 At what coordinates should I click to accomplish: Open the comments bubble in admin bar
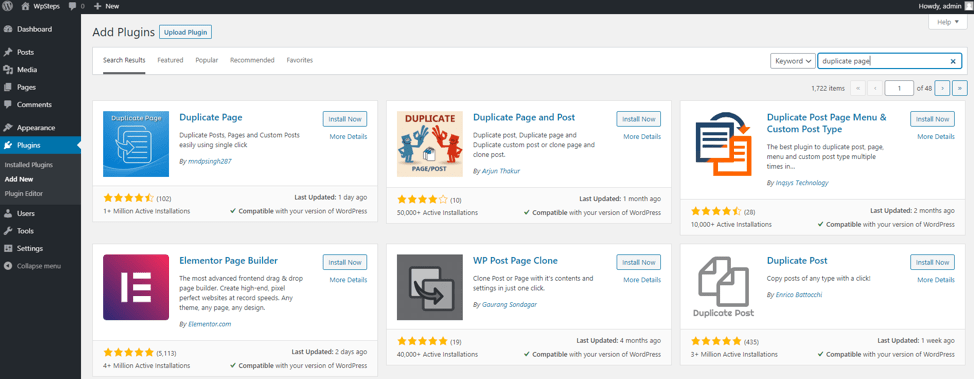(x=76, y=6)
